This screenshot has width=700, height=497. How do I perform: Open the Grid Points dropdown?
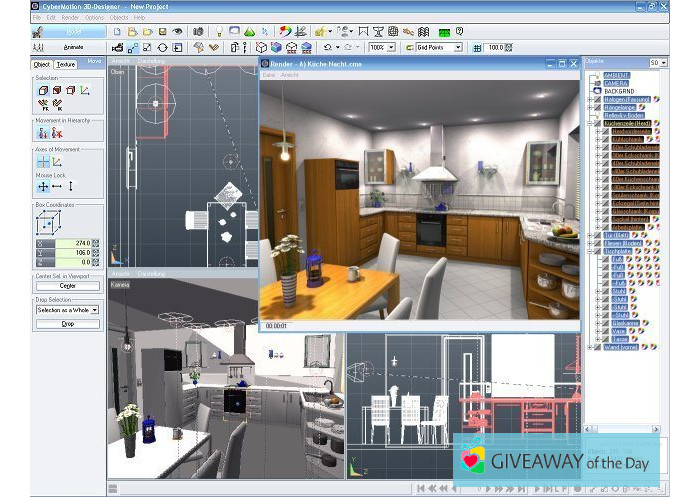click(458, 47)
